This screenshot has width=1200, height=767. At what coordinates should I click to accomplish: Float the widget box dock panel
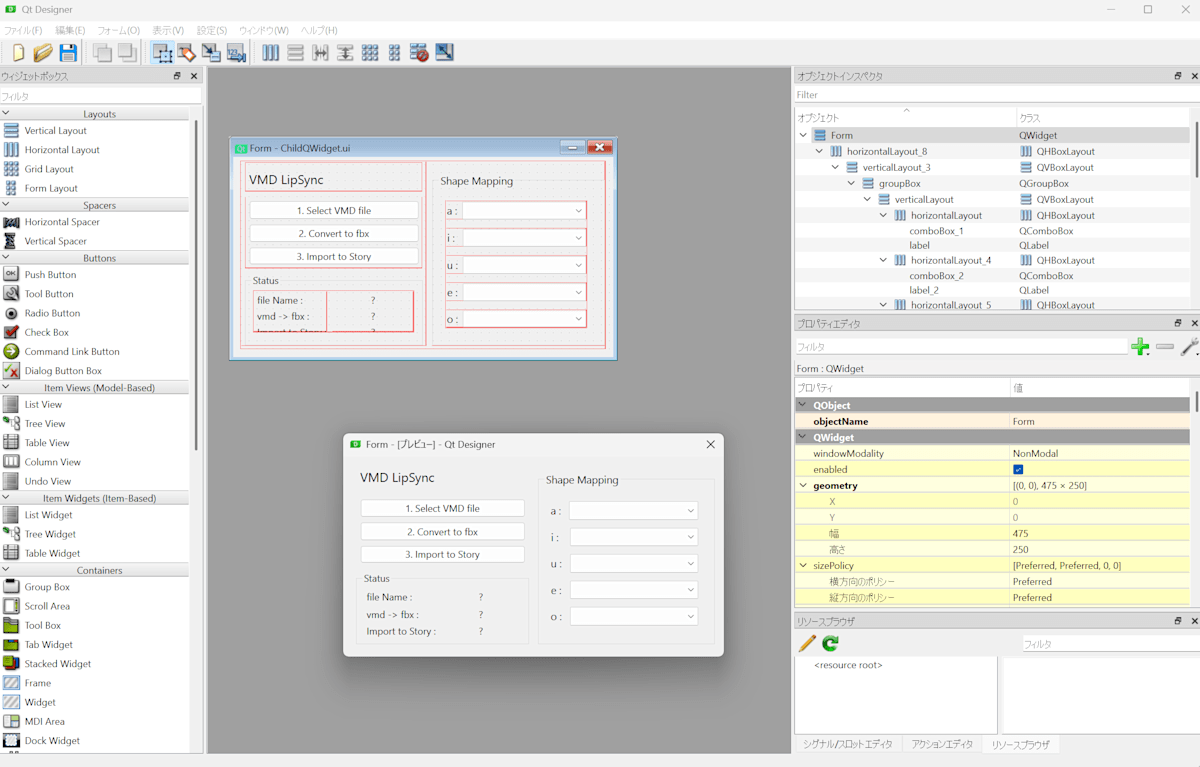[177, 76]
